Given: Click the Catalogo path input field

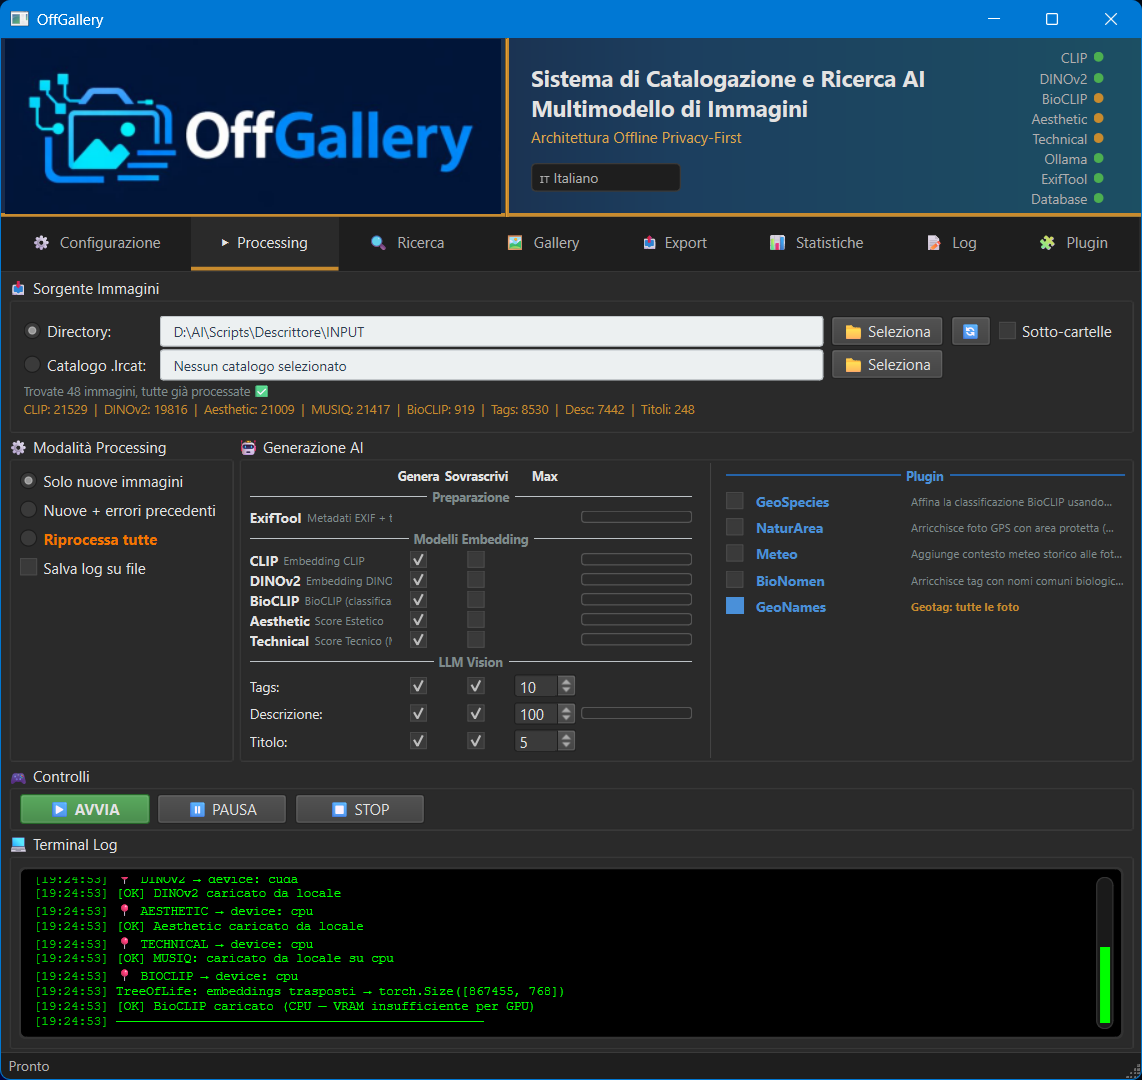Looking at the screenshot, I should (x=492, y=366).
